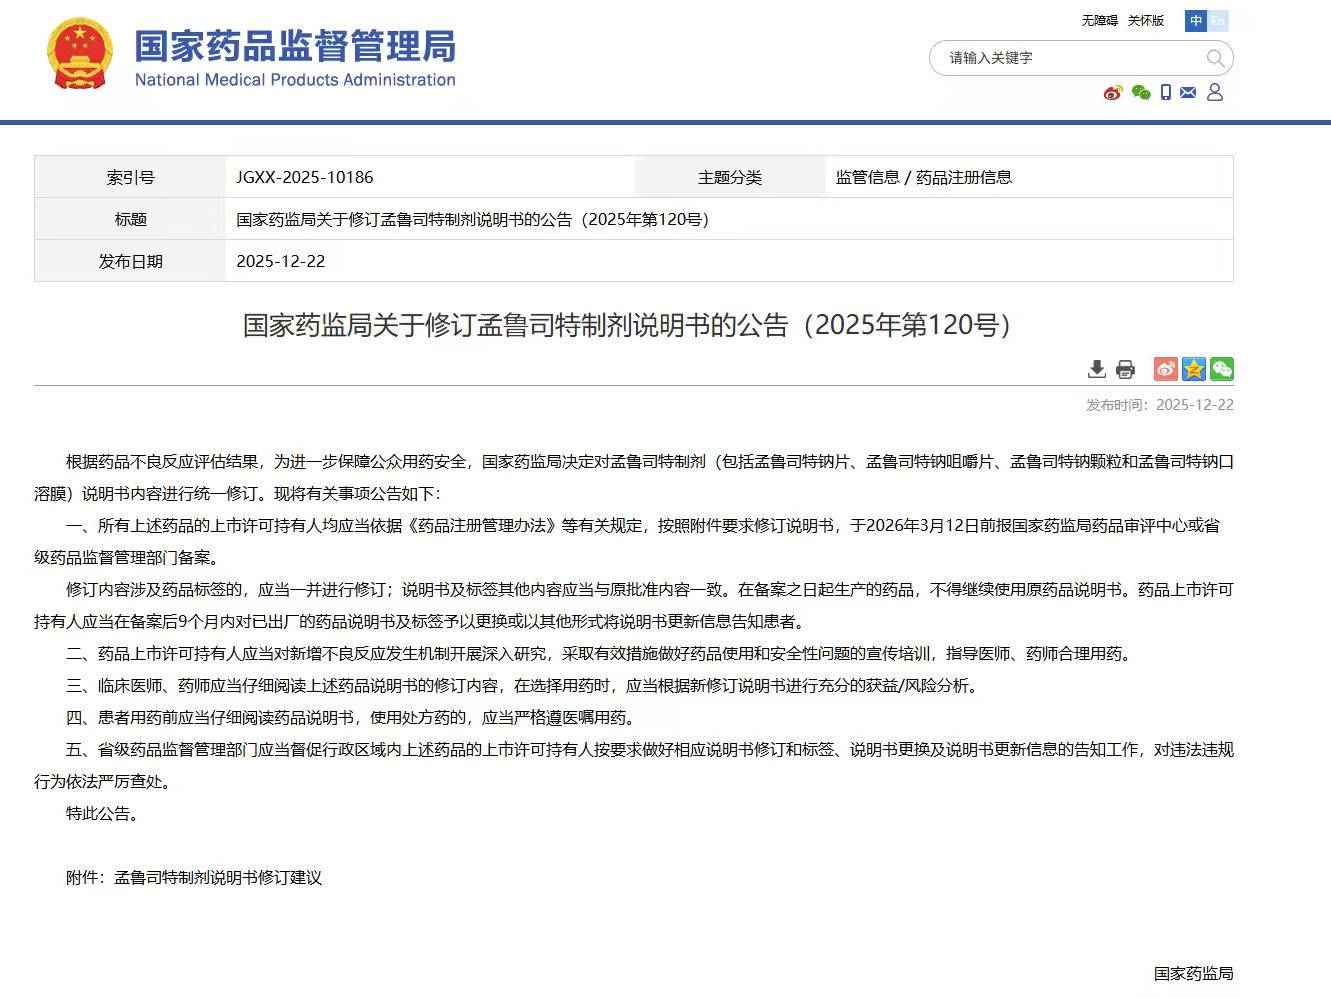This screenshot has height=998, width=1331.
Task: Open the user account icon
Action: (x=1215, y=93)
